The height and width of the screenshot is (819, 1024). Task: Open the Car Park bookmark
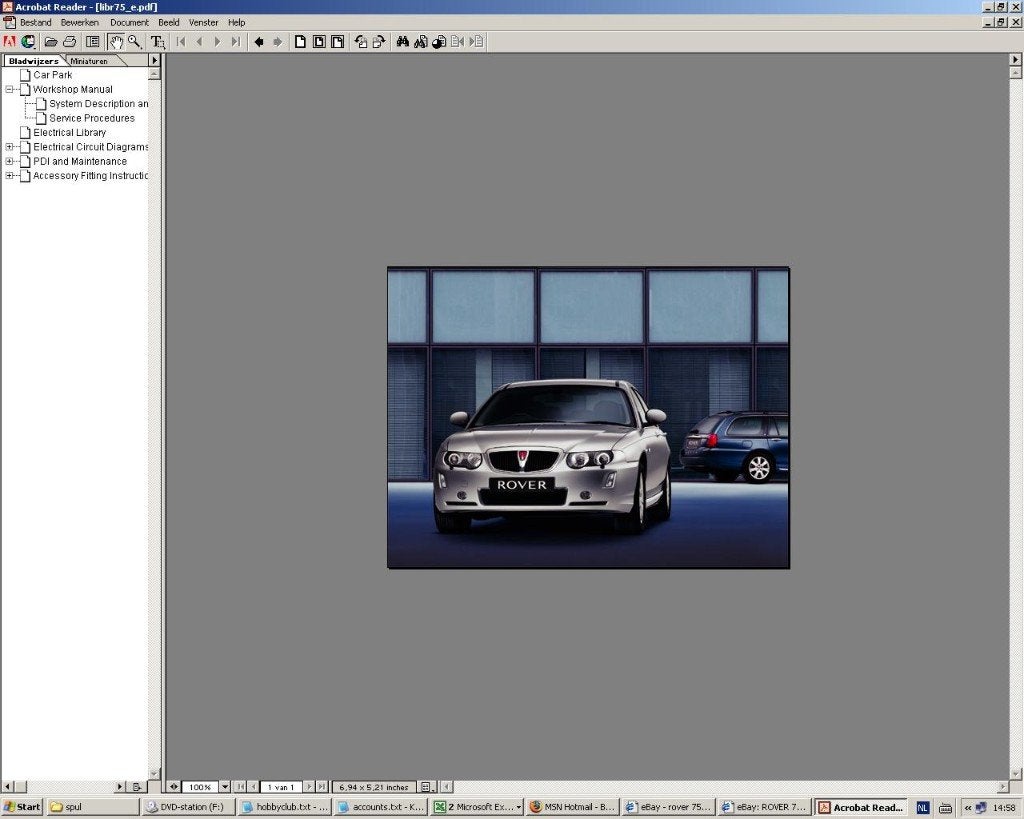52,75
